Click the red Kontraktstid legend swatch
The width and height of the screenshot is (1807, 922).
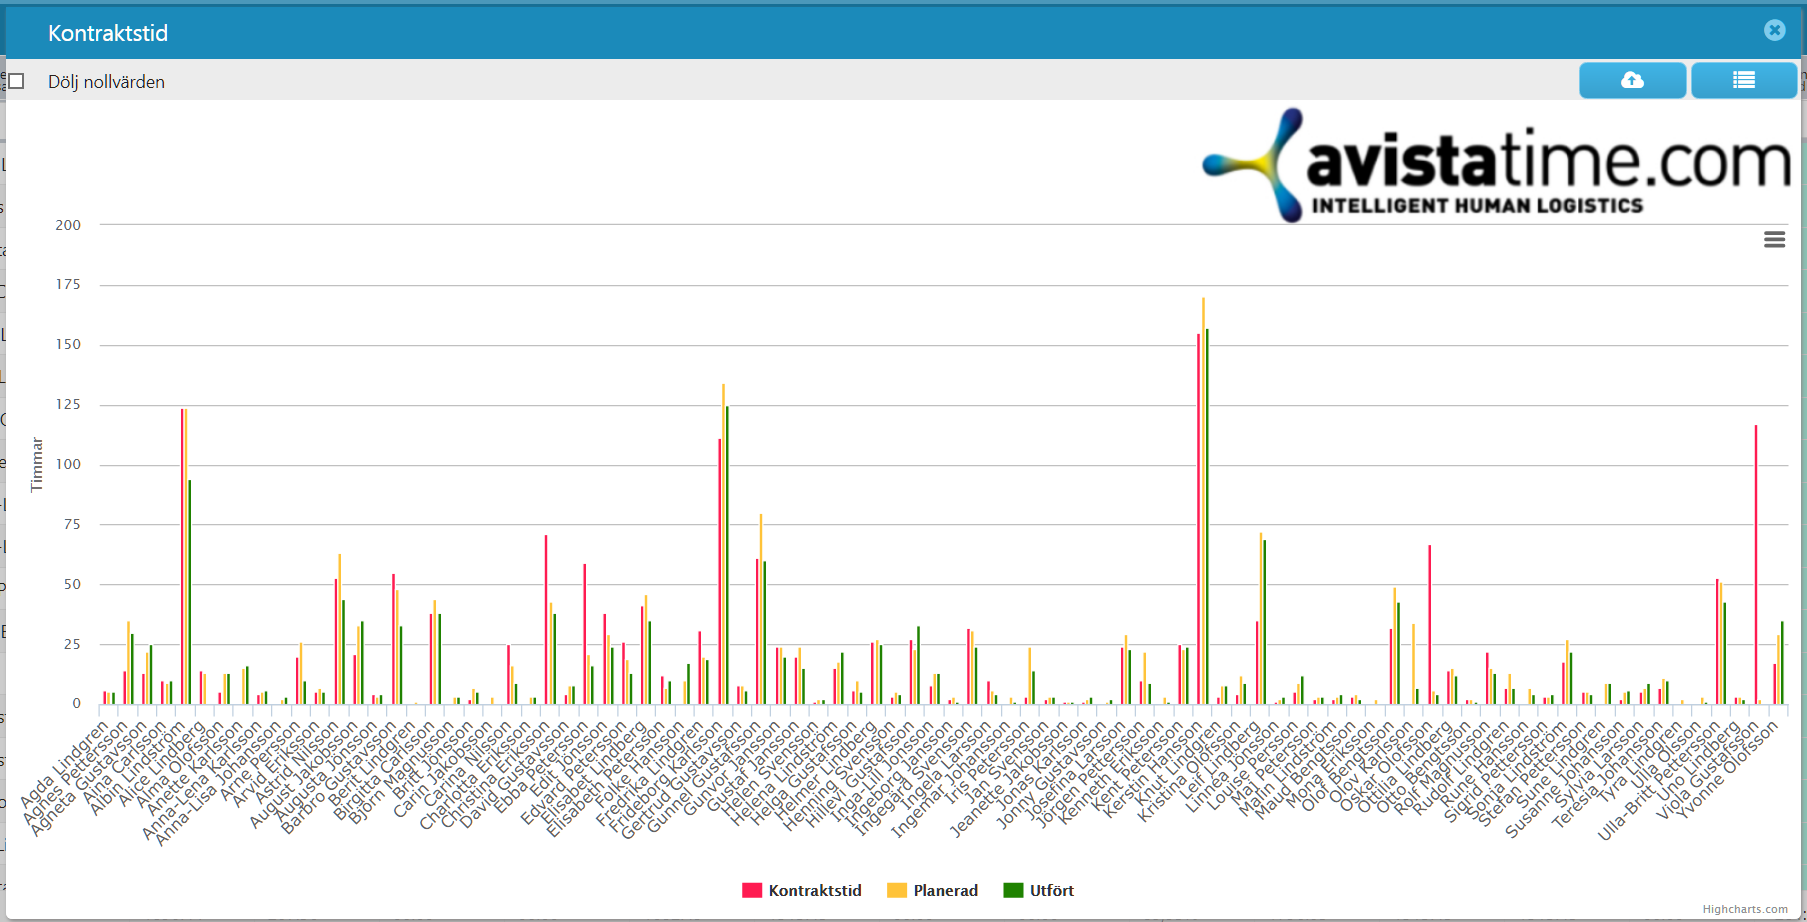752,890
